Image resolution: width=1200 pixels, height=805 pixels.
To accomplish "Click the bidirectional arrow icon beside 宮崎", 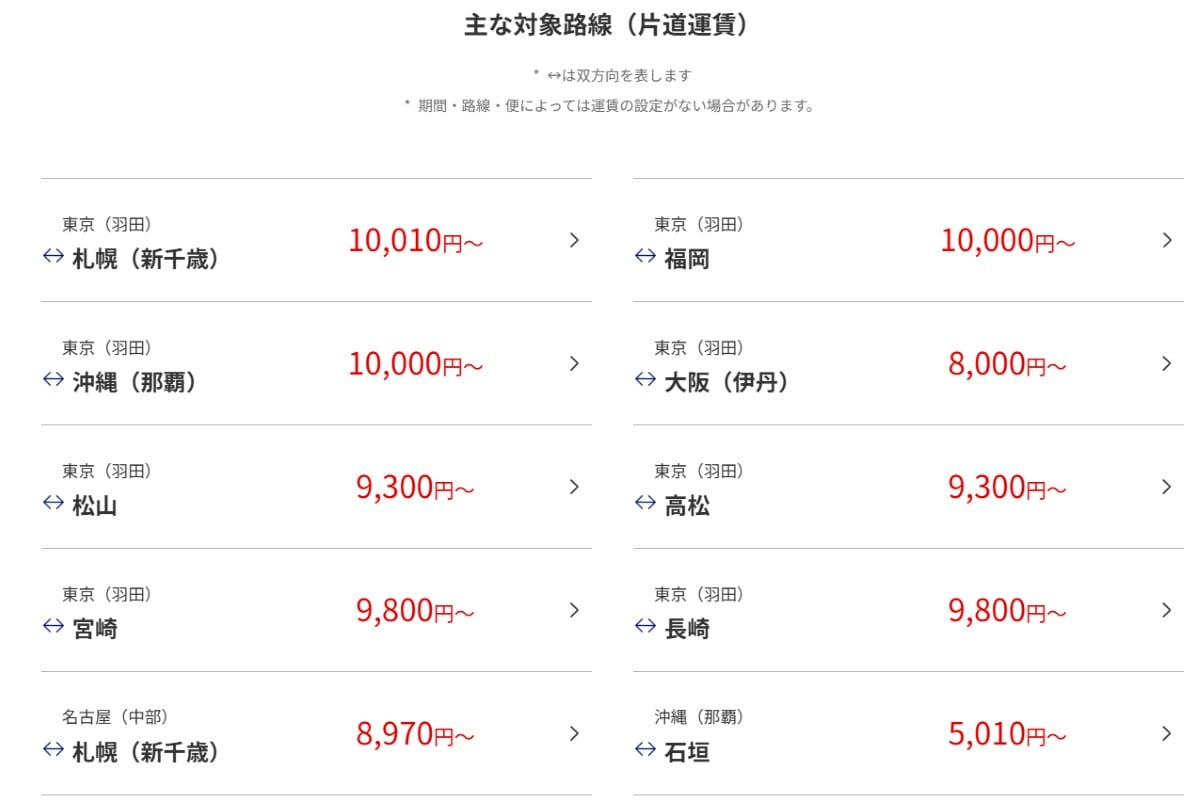I will point(53,626).
